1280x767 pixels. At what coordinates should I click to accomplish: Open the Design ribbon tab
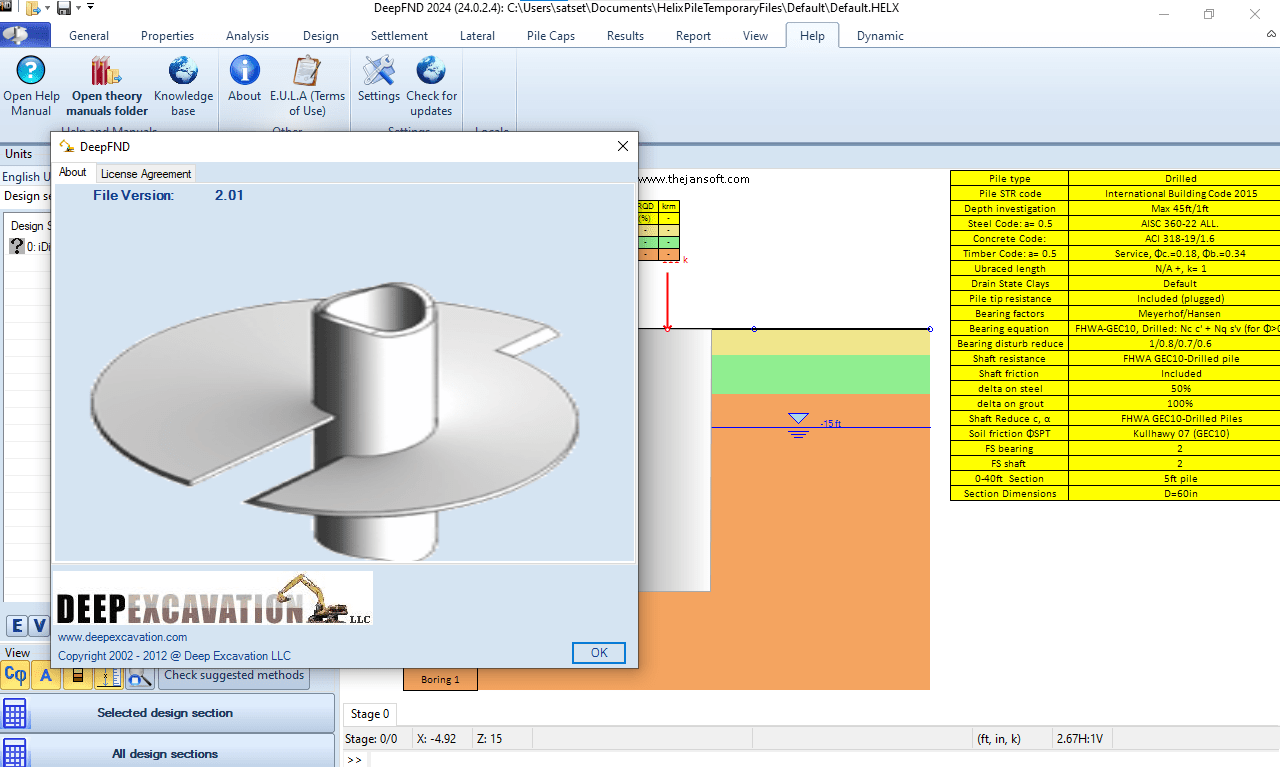pyautogui.click(x=321, y=36)
